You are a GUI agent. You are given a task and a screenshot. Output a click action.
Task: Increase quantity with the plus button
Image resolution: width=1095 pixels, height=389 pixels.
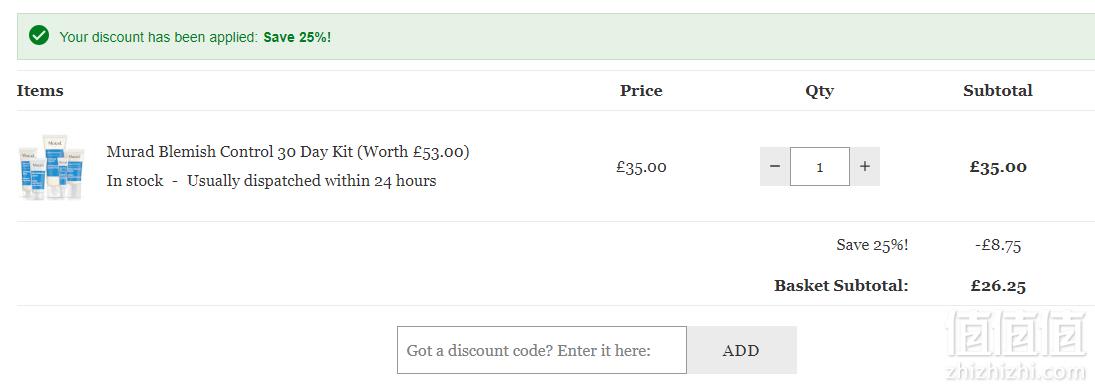click(865, 166)
